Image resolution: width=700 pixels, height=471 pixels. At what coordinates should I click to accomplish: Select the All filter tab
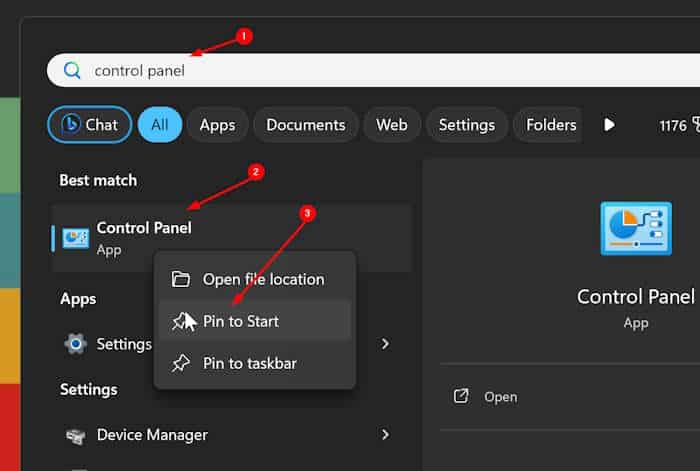160,125
